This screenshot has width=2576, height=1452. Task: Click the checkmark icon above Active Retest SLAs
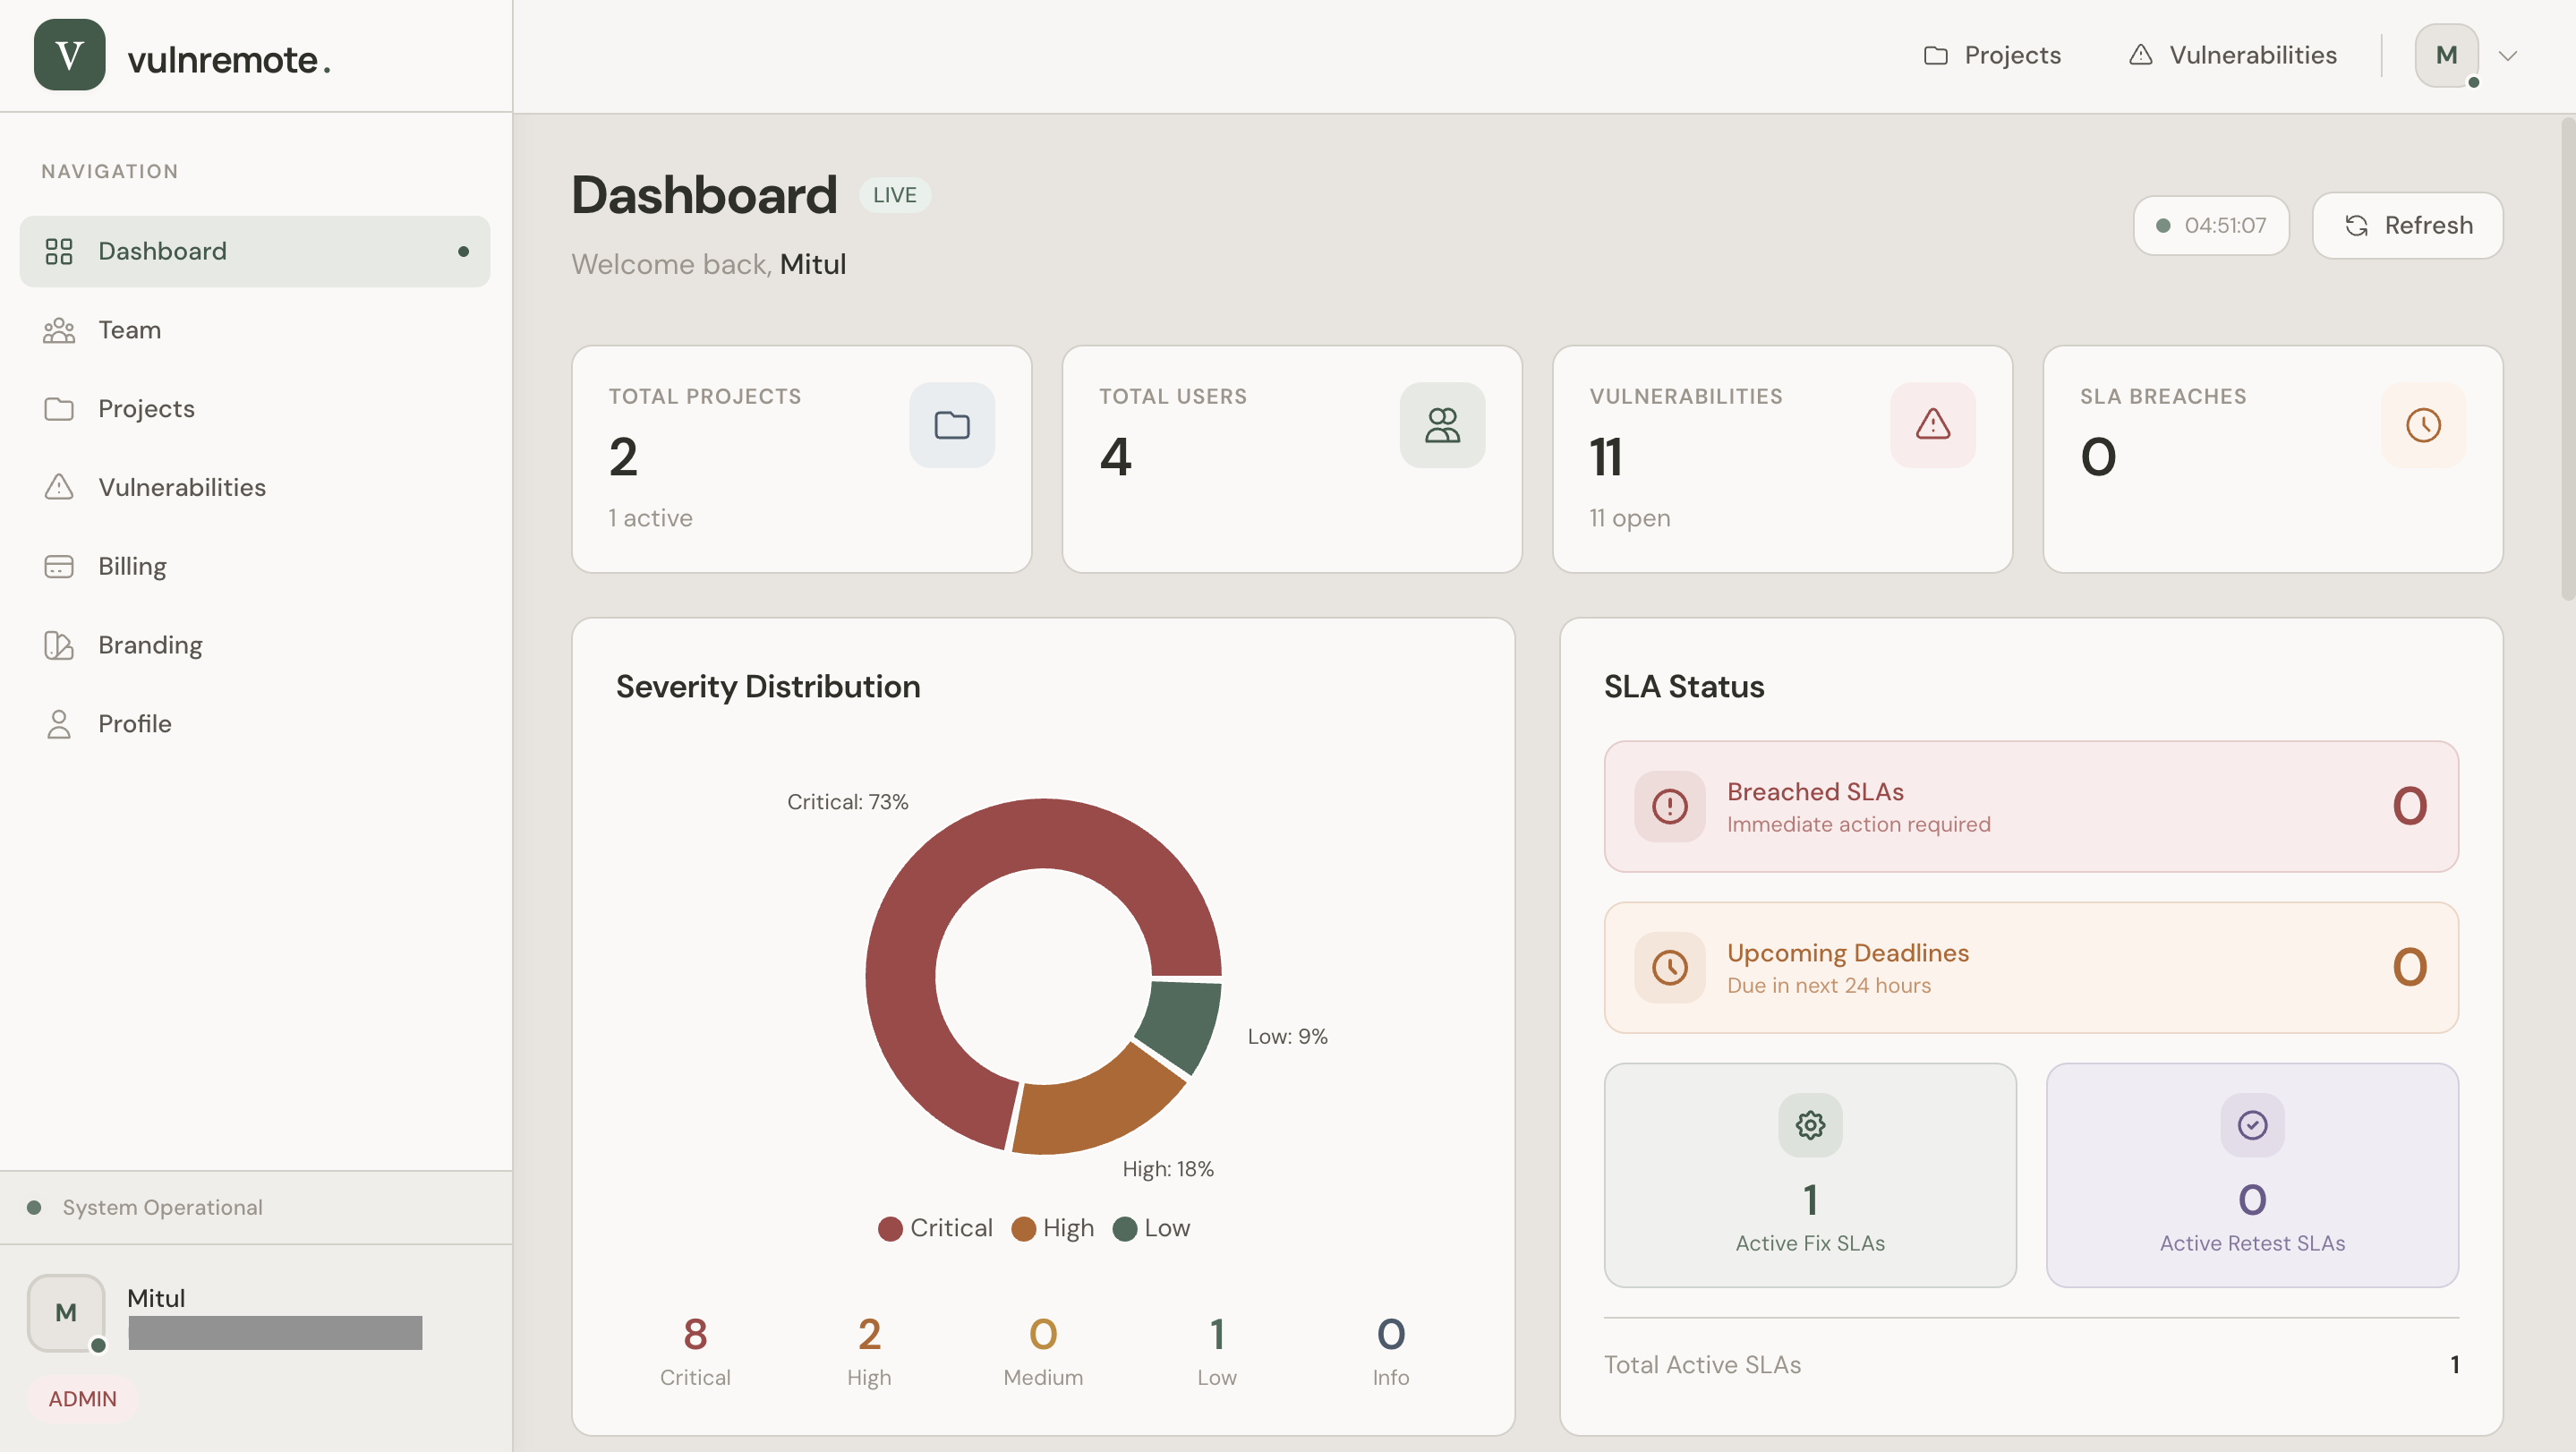click(2252, 1125)
